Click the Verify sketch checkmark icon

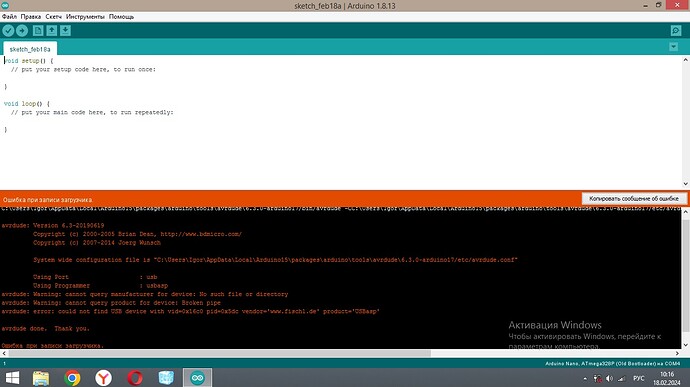click(x=8, y=30)
